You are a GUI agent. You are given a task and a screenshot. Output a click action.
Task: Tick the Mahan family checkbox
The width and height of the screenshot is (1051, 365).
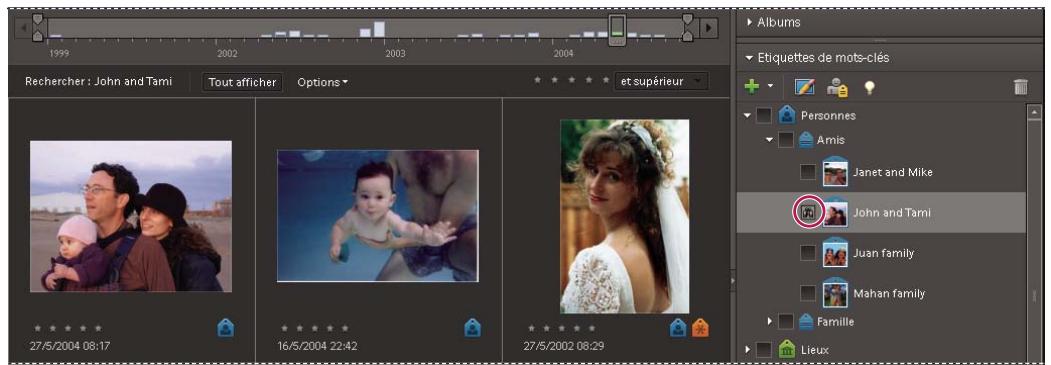point(809,293)
